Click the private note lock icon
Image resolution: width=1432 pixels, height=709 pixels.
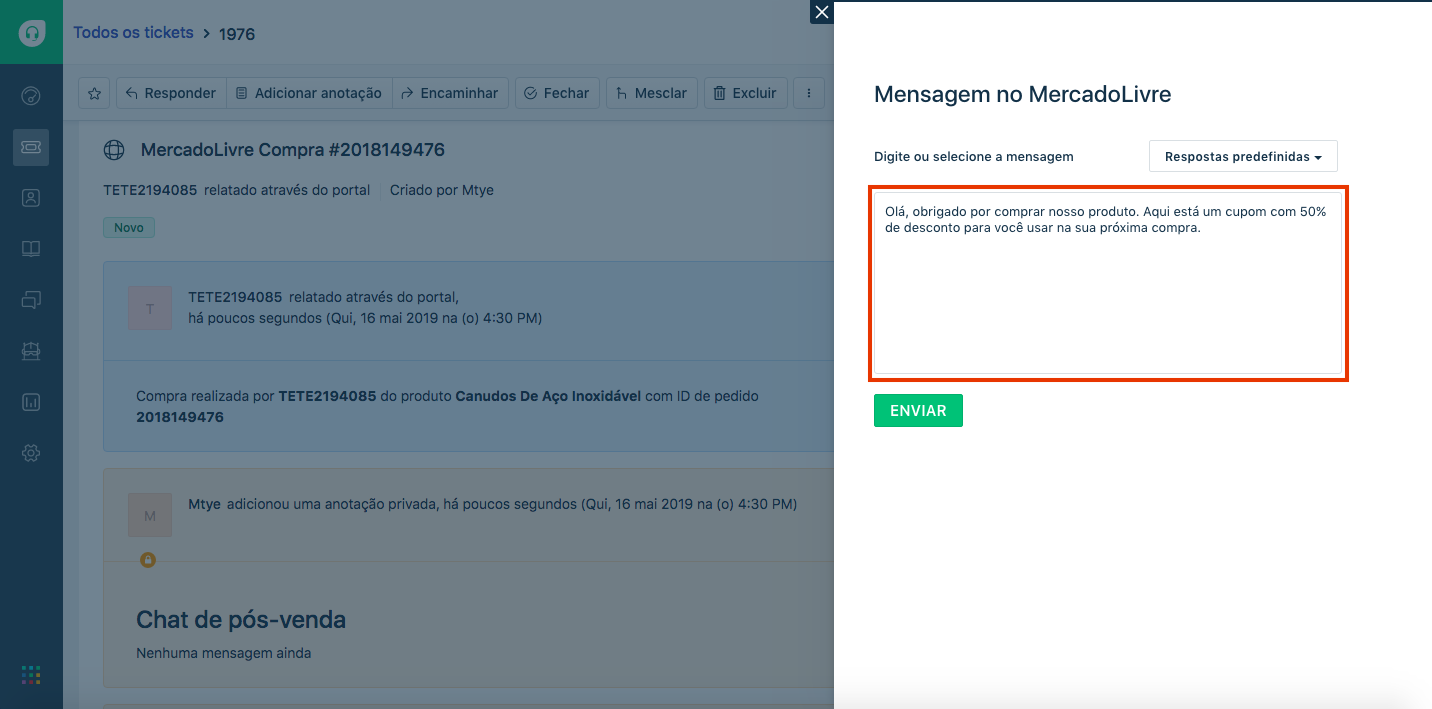point(148,560)
